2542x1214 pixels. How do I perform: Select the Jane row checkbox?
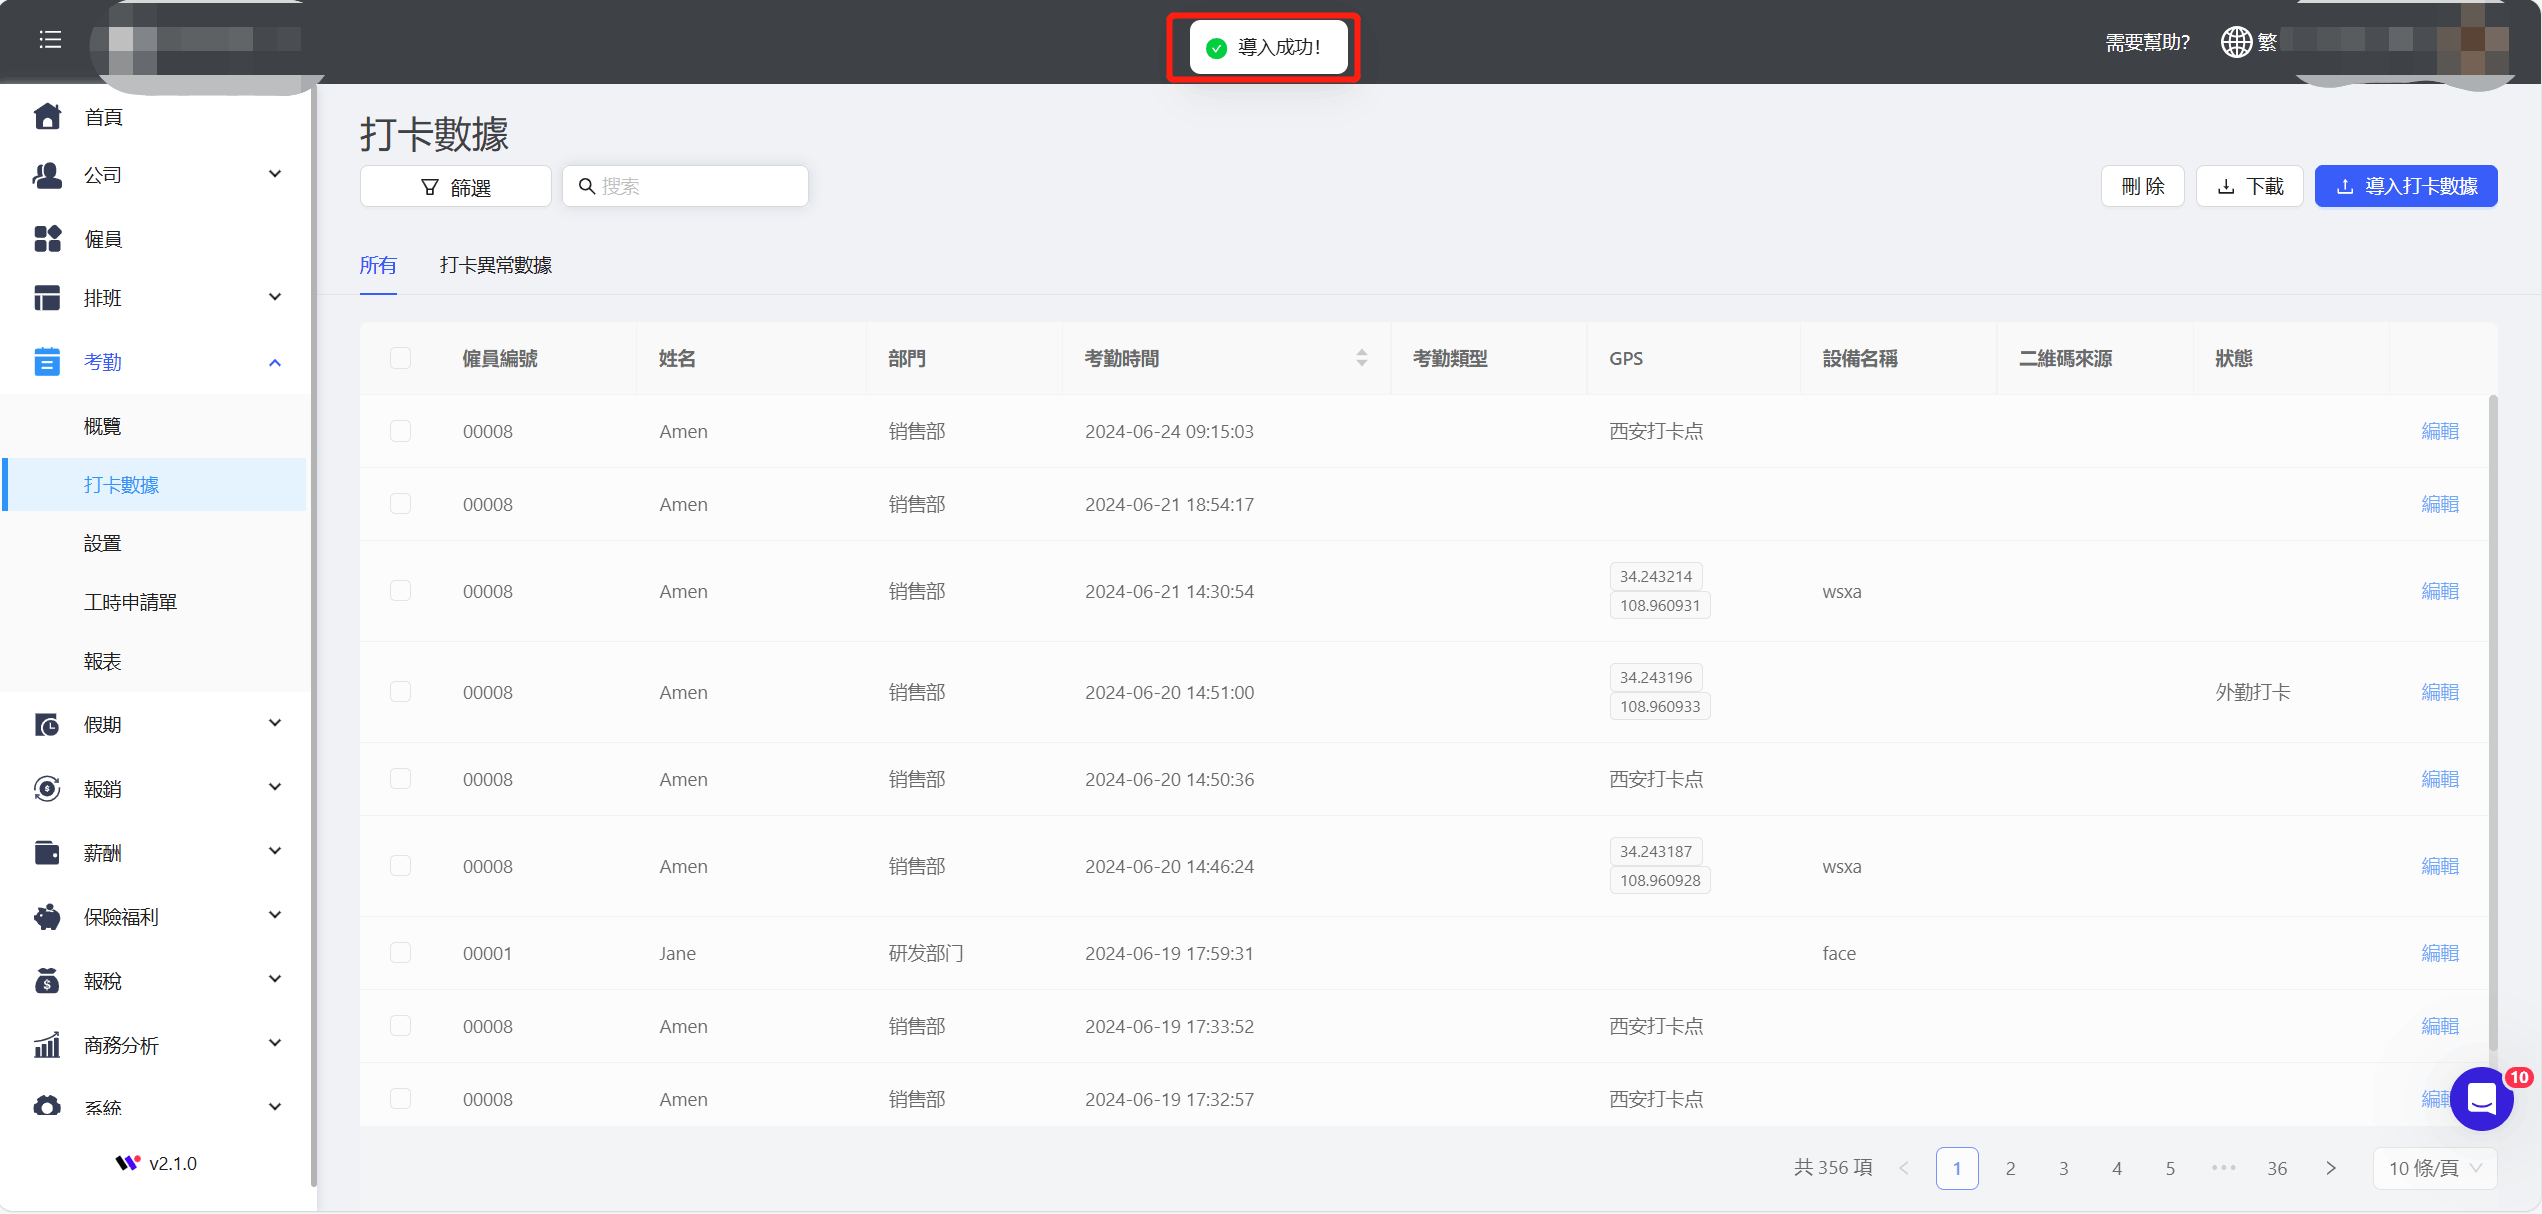(400, 953)
